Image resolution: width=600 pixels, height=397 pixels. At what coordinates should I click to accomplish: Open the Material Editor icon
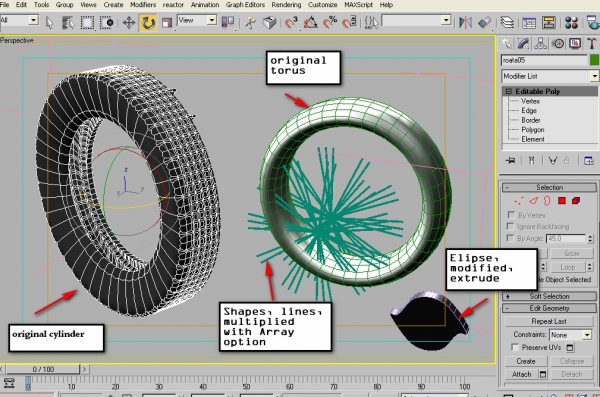point(571,23)
